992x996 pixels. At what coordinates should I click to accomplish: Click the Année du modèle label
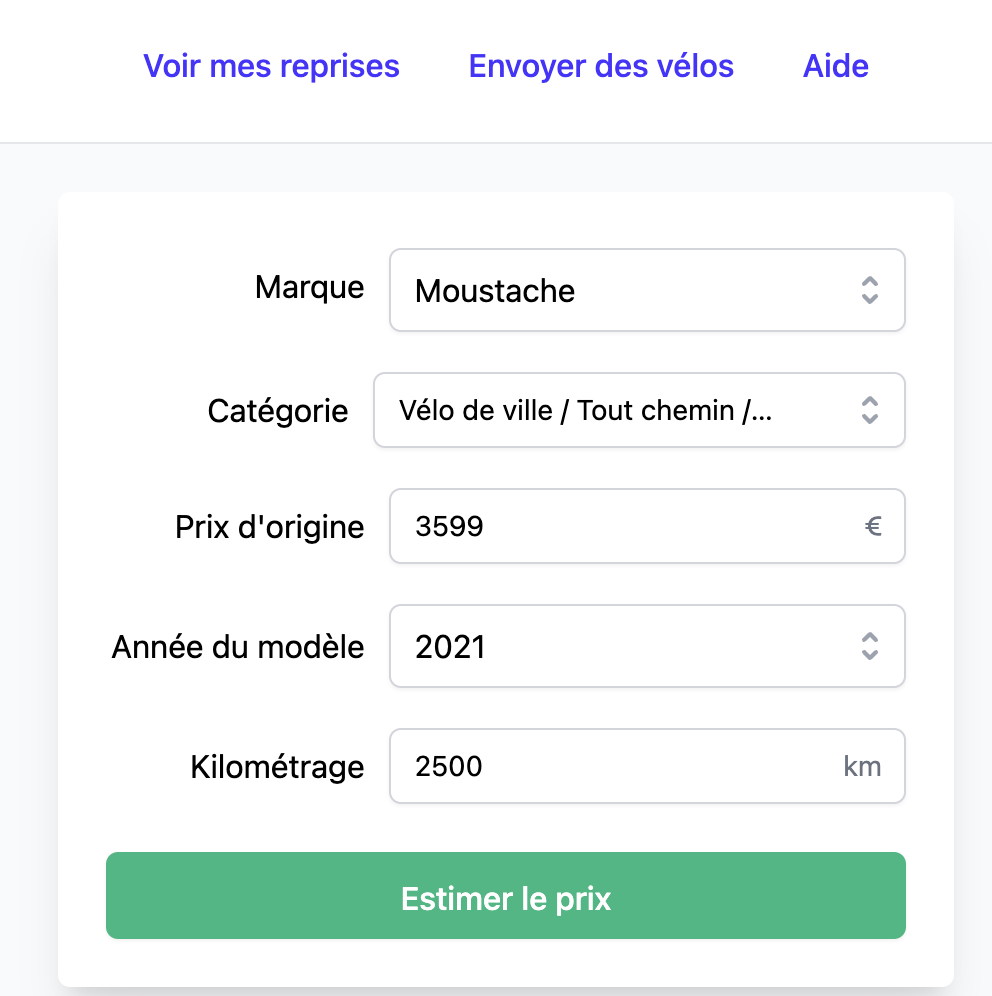click(238, 647)
